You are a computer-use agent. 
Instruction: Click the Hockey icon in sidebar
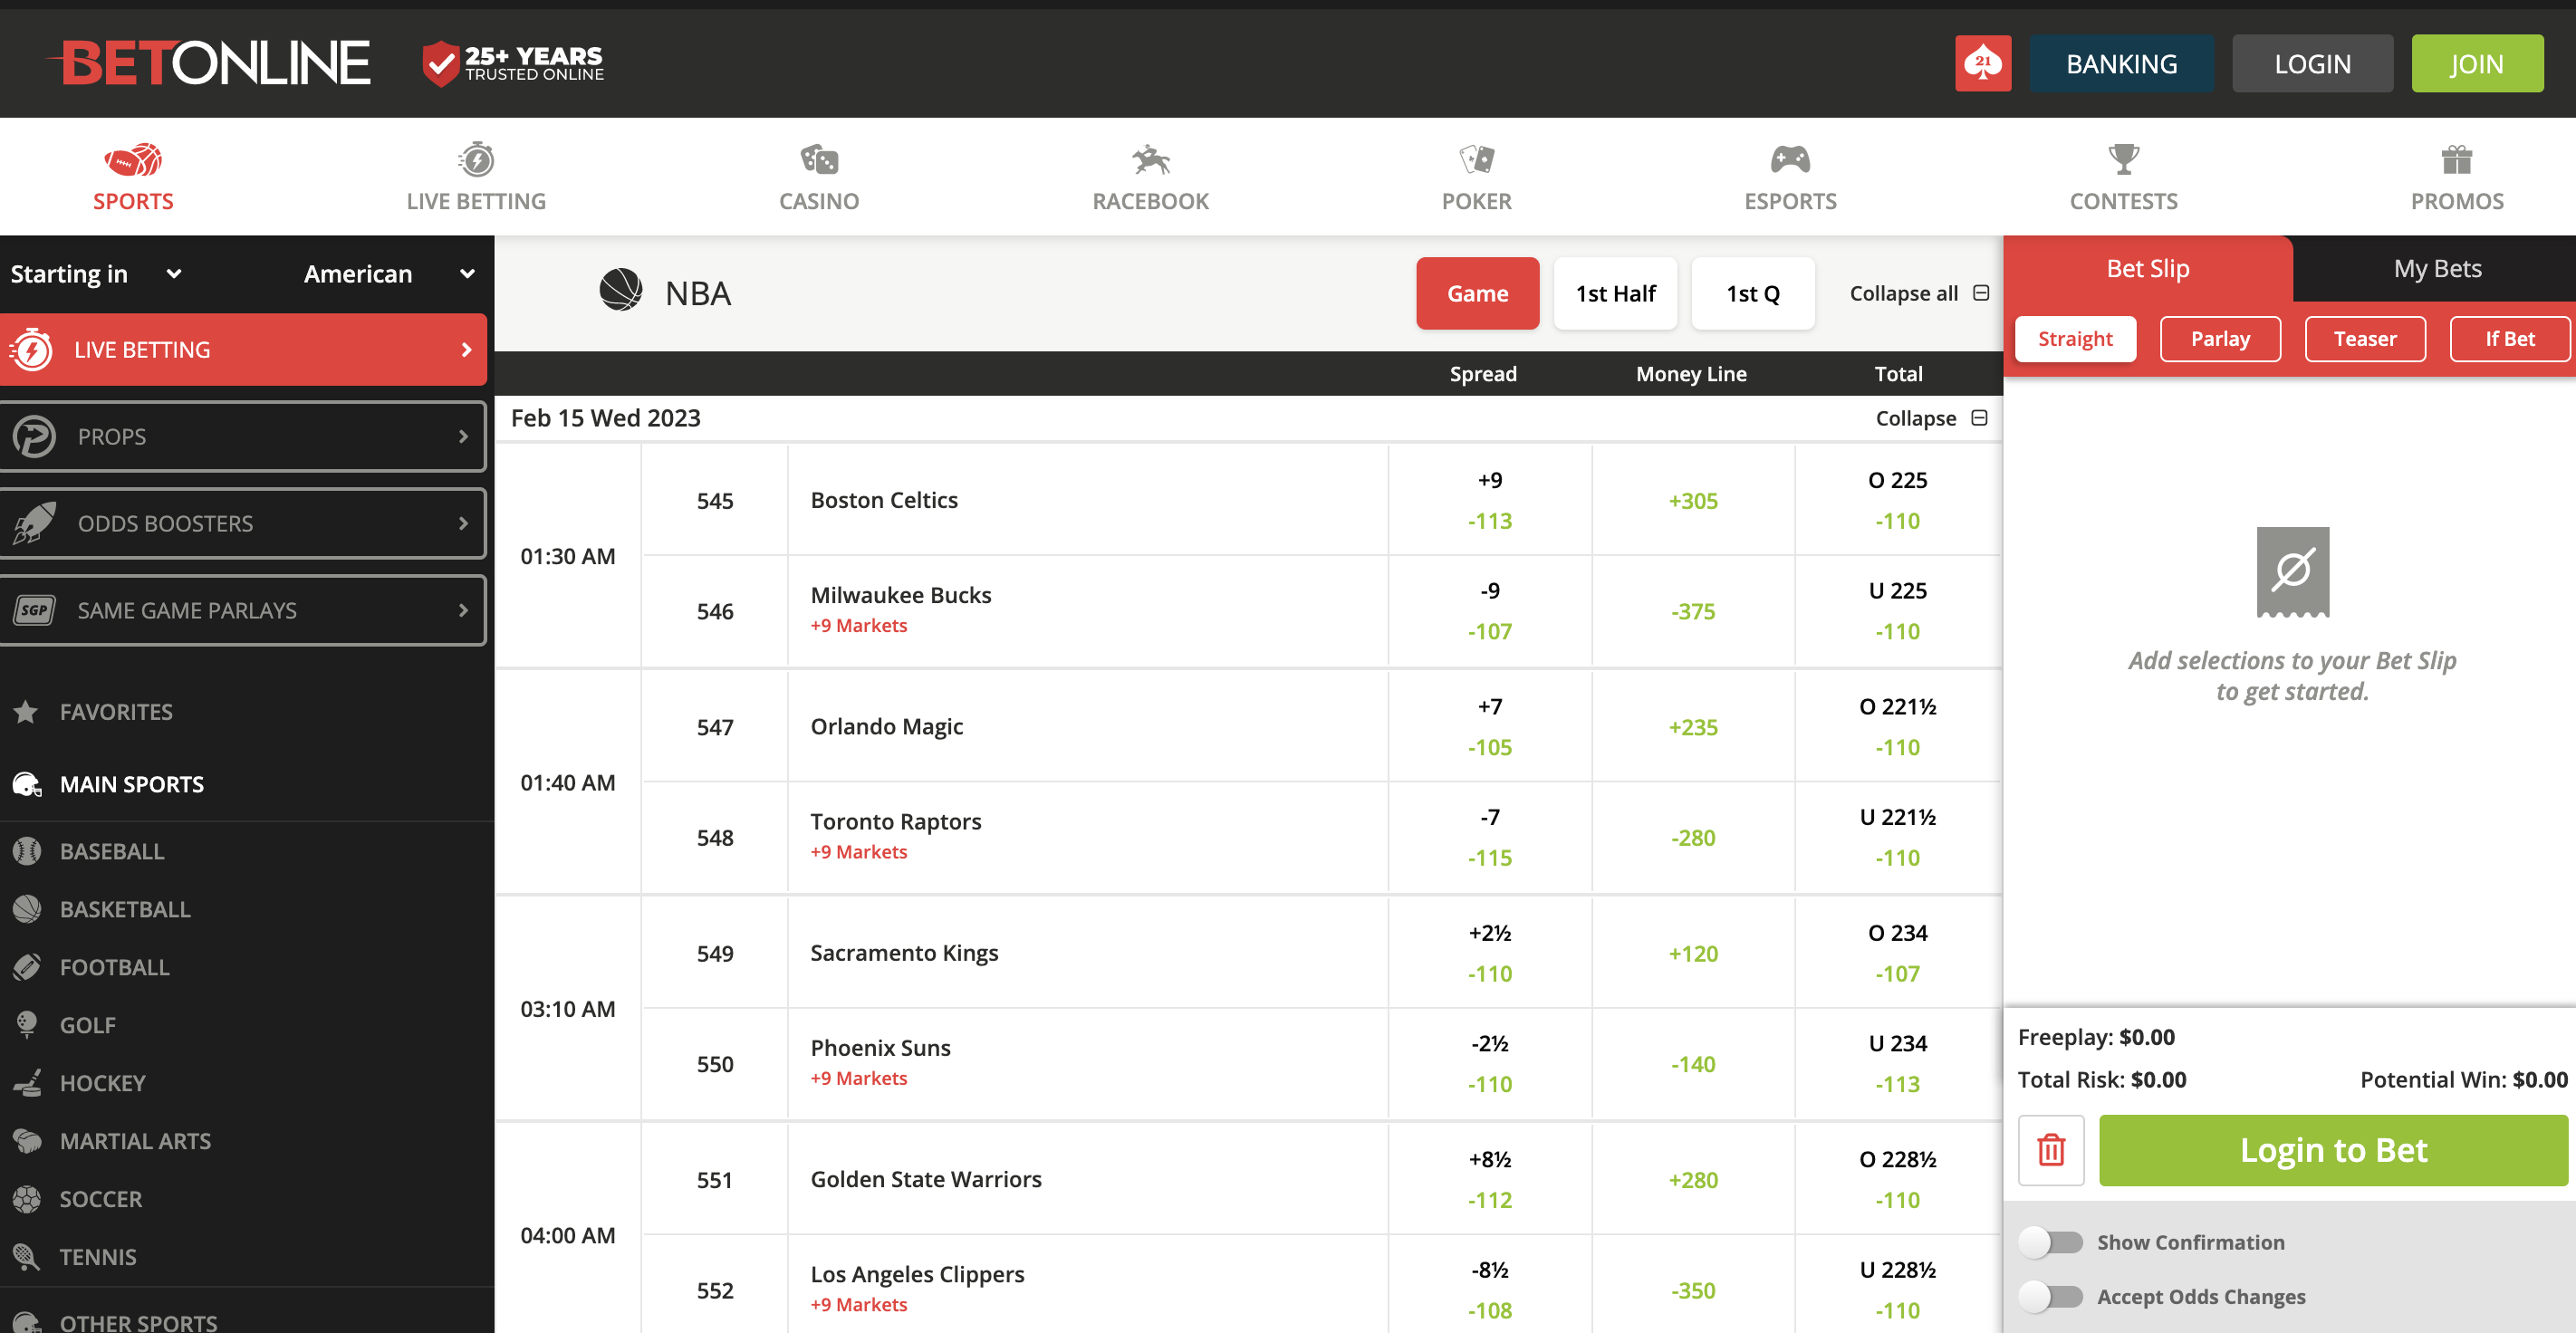click(27, 1083)
